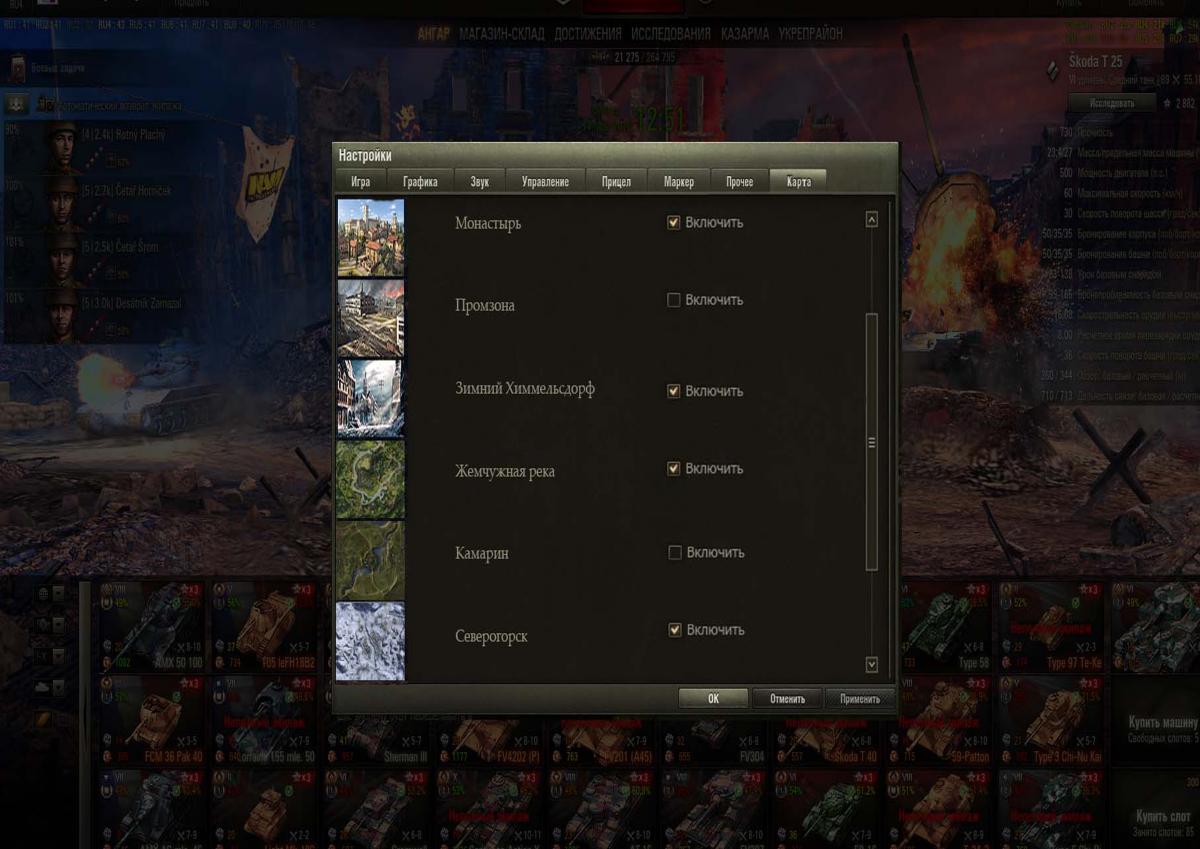This screenshot has height=849, width=1200.
Task: Open crew member Četař Horníček portrait
Action: coord(64,203)
